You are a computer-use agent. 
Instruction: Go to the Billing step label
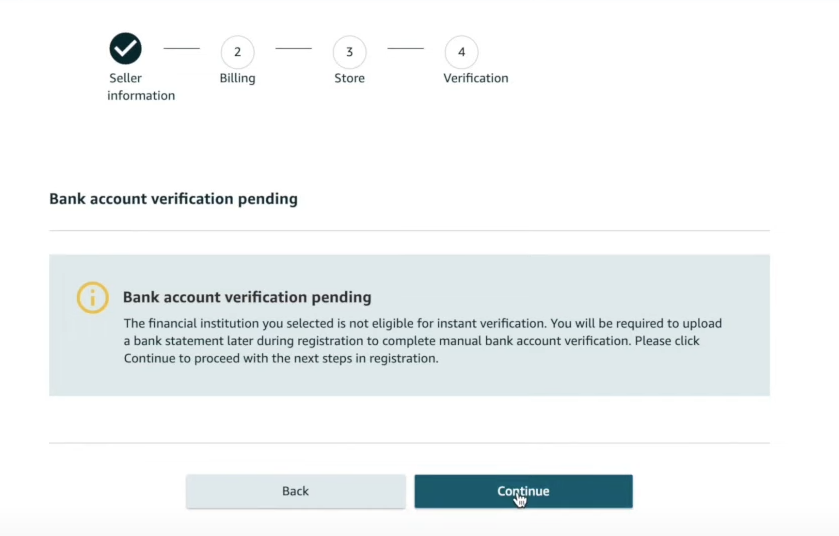click(x=238, y=78)
